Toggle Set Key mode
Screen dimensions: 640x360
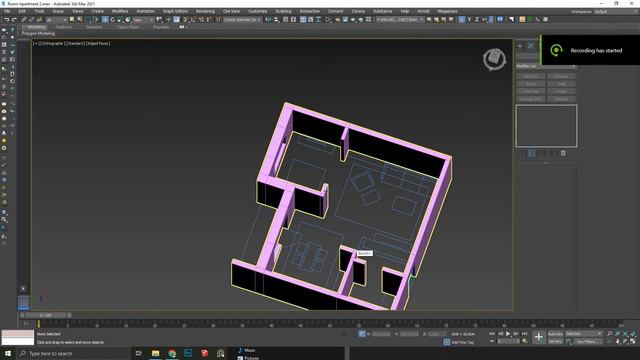555,341
